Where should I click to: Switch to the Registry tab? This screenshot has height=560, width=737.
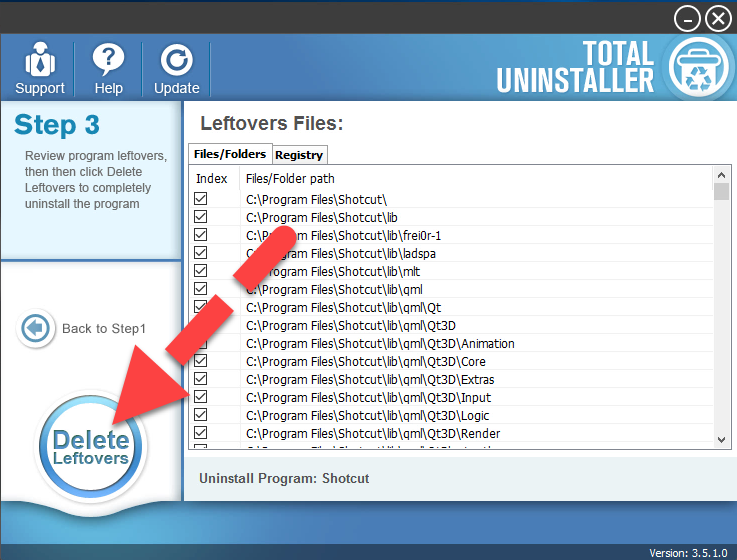point(299,155)
